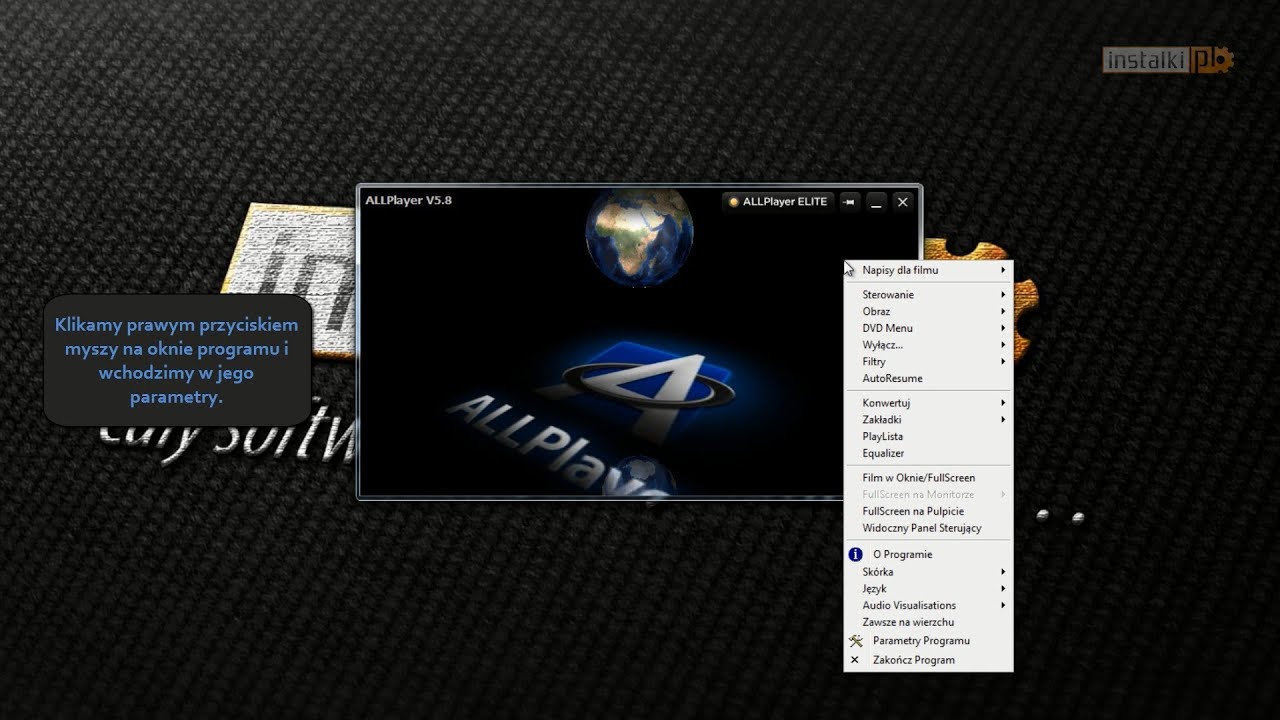The width and height of the screenshot is (1280, 720).
Task: Click the blue info icon beside O Programie
Action: point(855,554)
